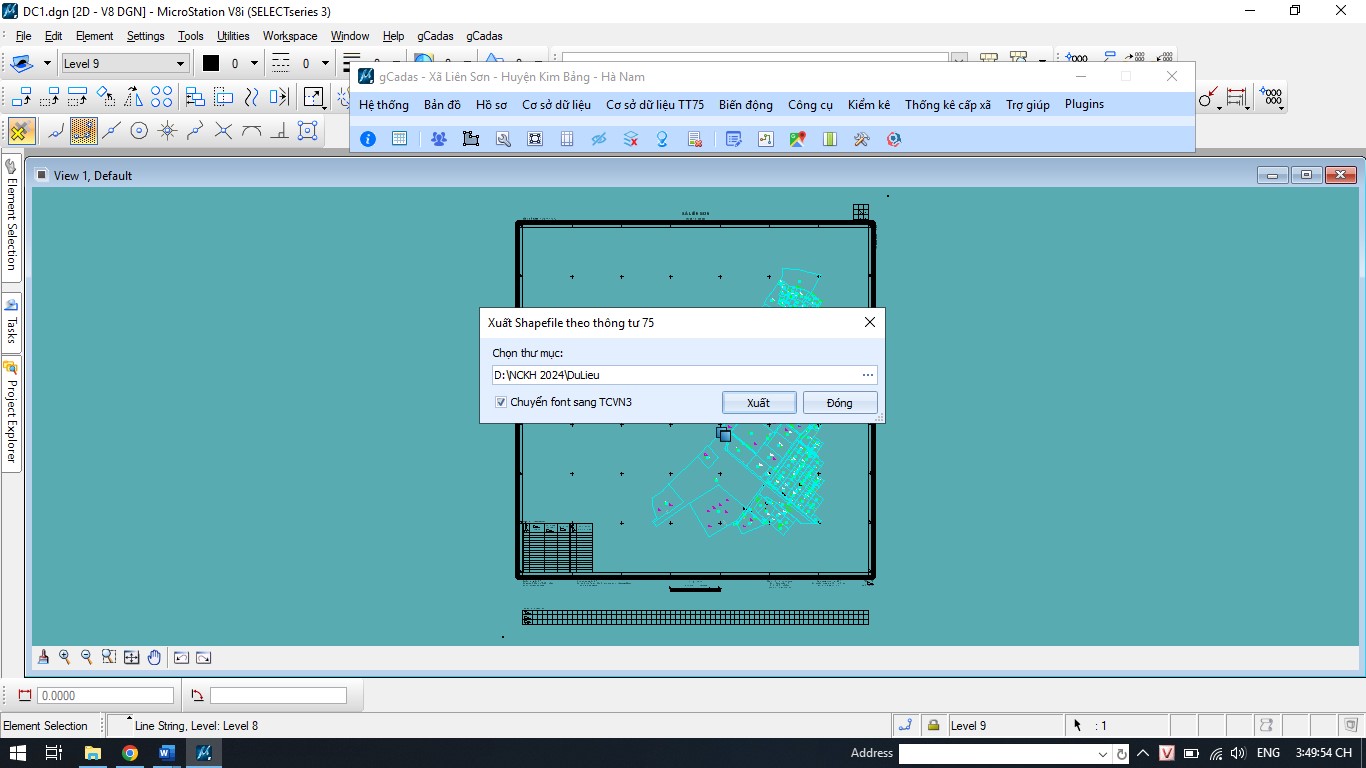This screenshot has width=1366, height=768.
Task: Open the 'Biến động' menu in gCadas
Action: point(745,104)
